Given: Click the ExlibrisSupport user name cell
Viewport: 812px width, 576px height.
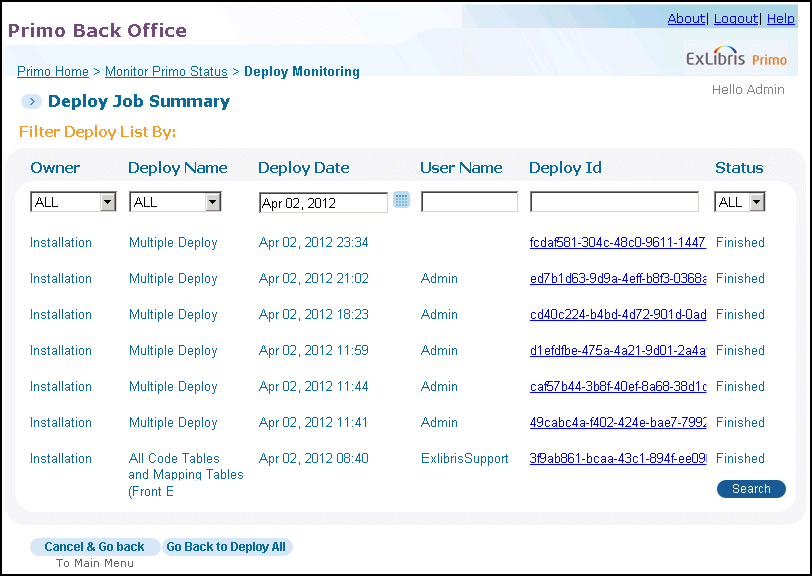Looking at the screenshot, I should (465, 458).
